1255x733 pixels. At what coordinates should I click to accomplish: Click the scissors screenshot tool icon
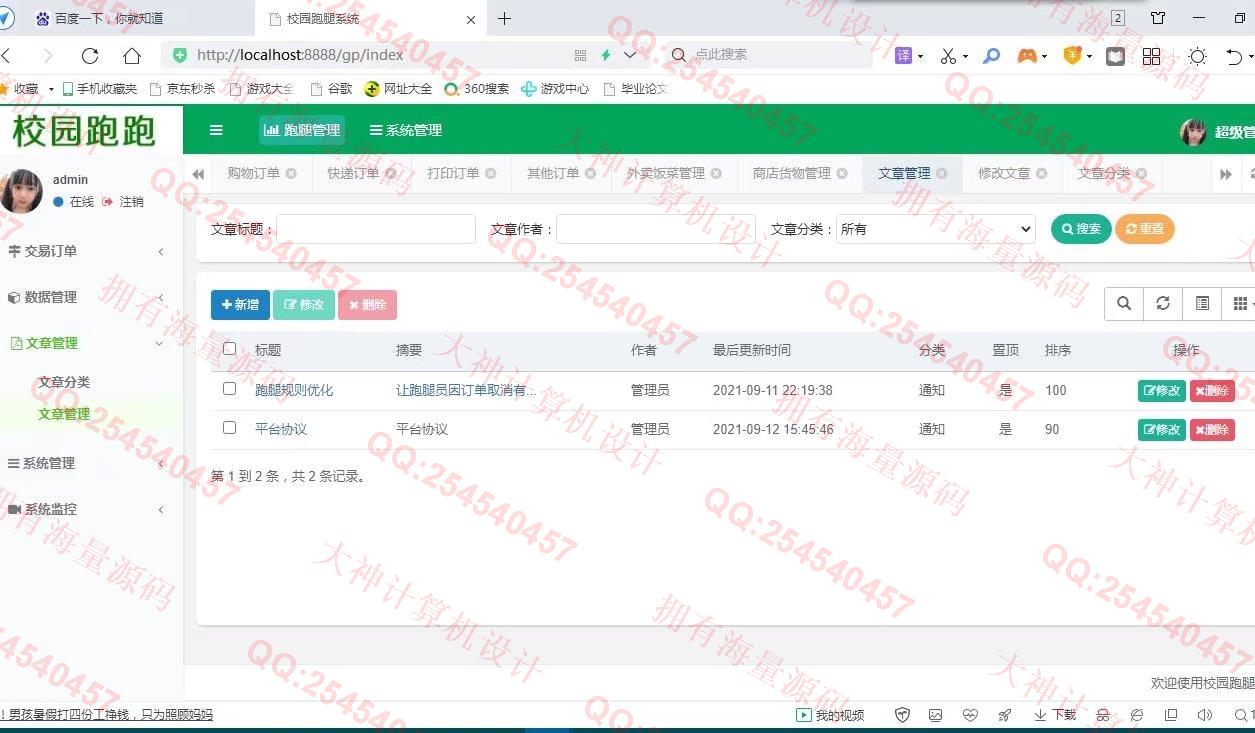click(x=948, y=56)
